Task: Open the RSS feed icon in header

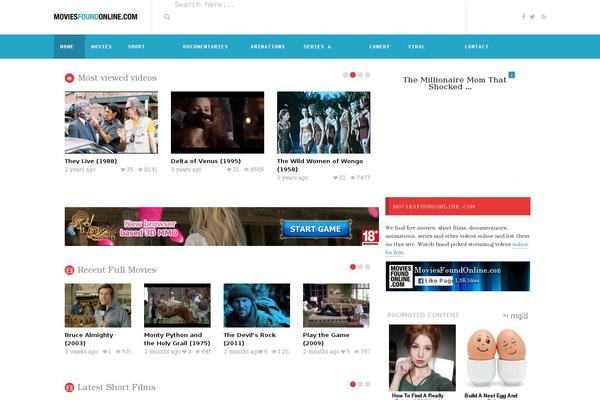Action: coord(543,17)
